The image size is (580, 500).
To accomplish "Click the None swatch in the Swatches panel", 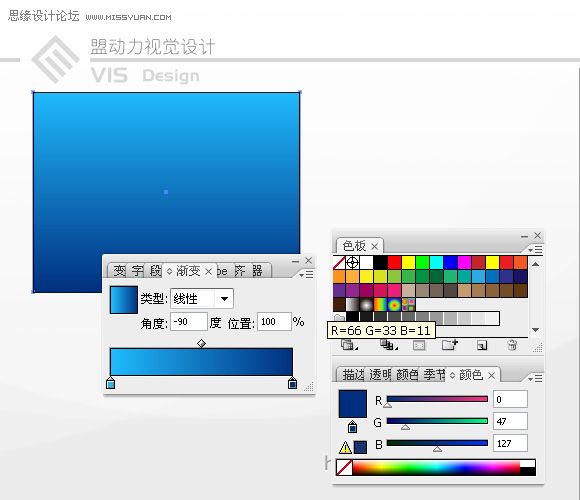I will [x=339, y=263].
